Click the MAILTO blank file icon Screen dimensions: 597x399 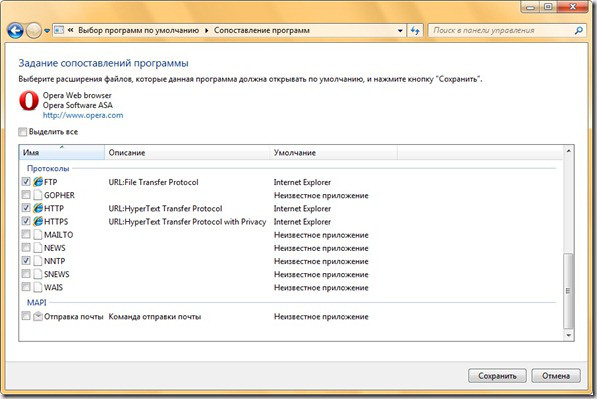click(x=38, y=235)
